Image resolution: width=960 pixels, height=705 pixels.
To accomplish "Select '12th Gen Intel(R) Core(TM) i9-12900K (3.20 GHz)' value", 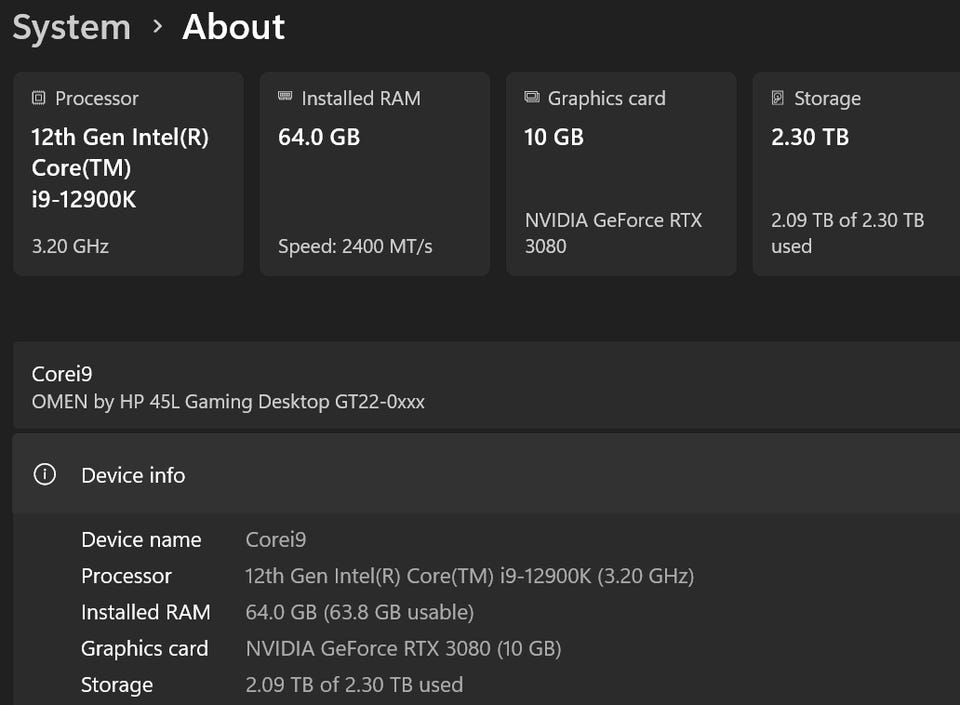I will (470, 576).
